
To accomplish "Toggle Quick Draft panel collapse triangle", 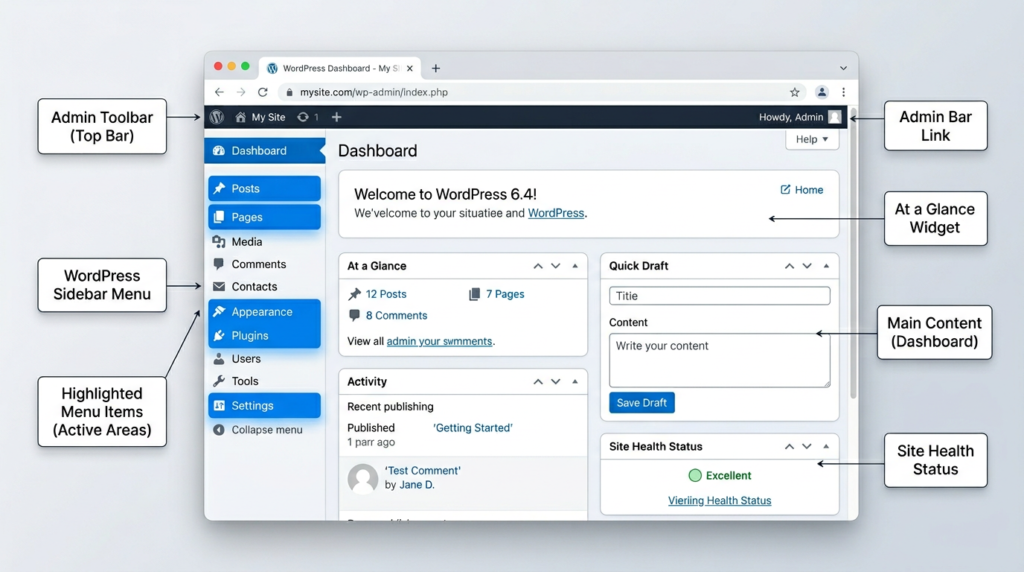I will (826, 266).
